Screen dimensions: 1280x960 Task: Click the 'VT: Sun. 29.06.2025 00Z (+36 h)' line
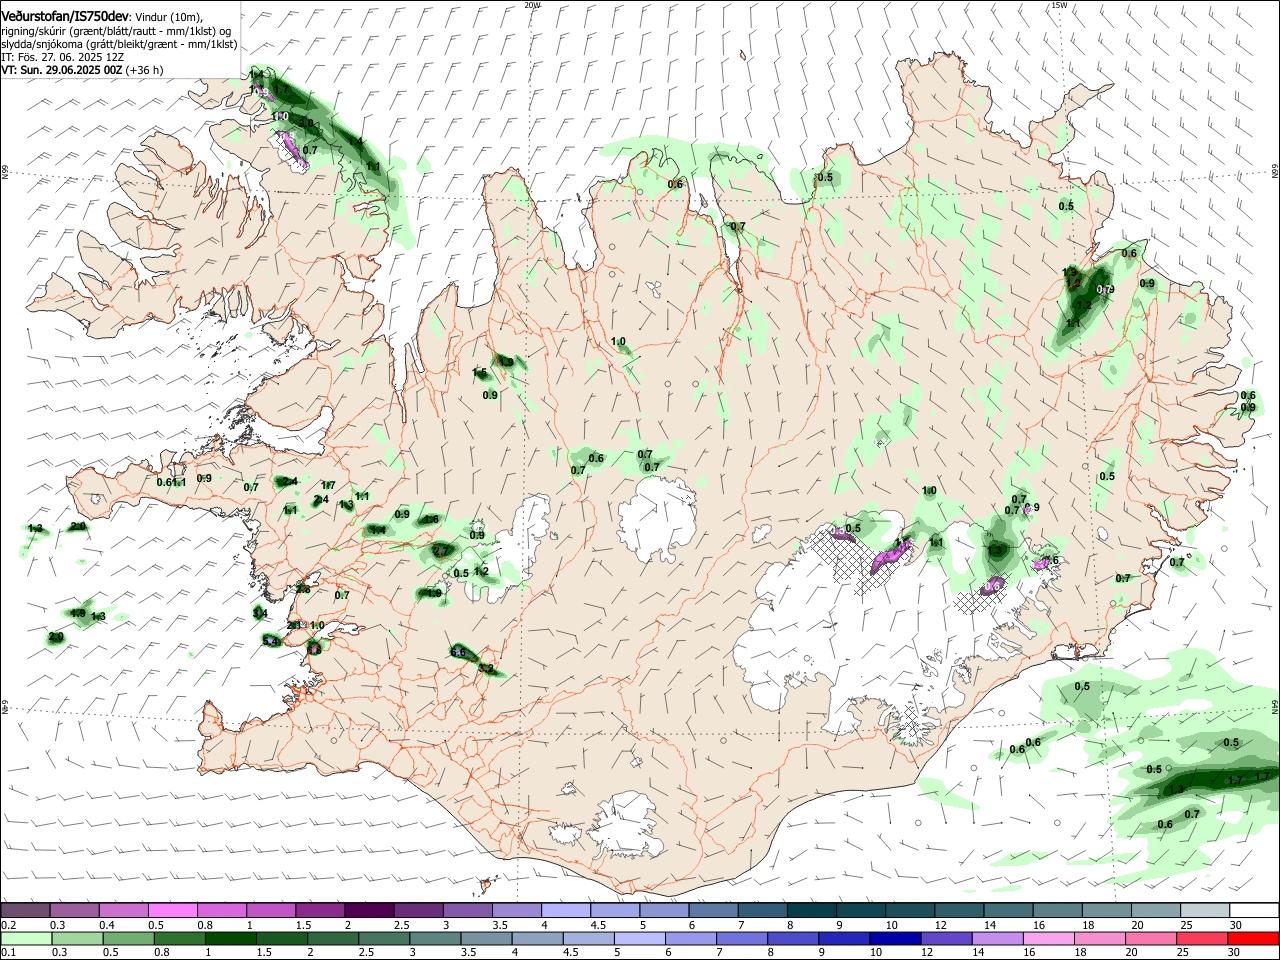81,70
